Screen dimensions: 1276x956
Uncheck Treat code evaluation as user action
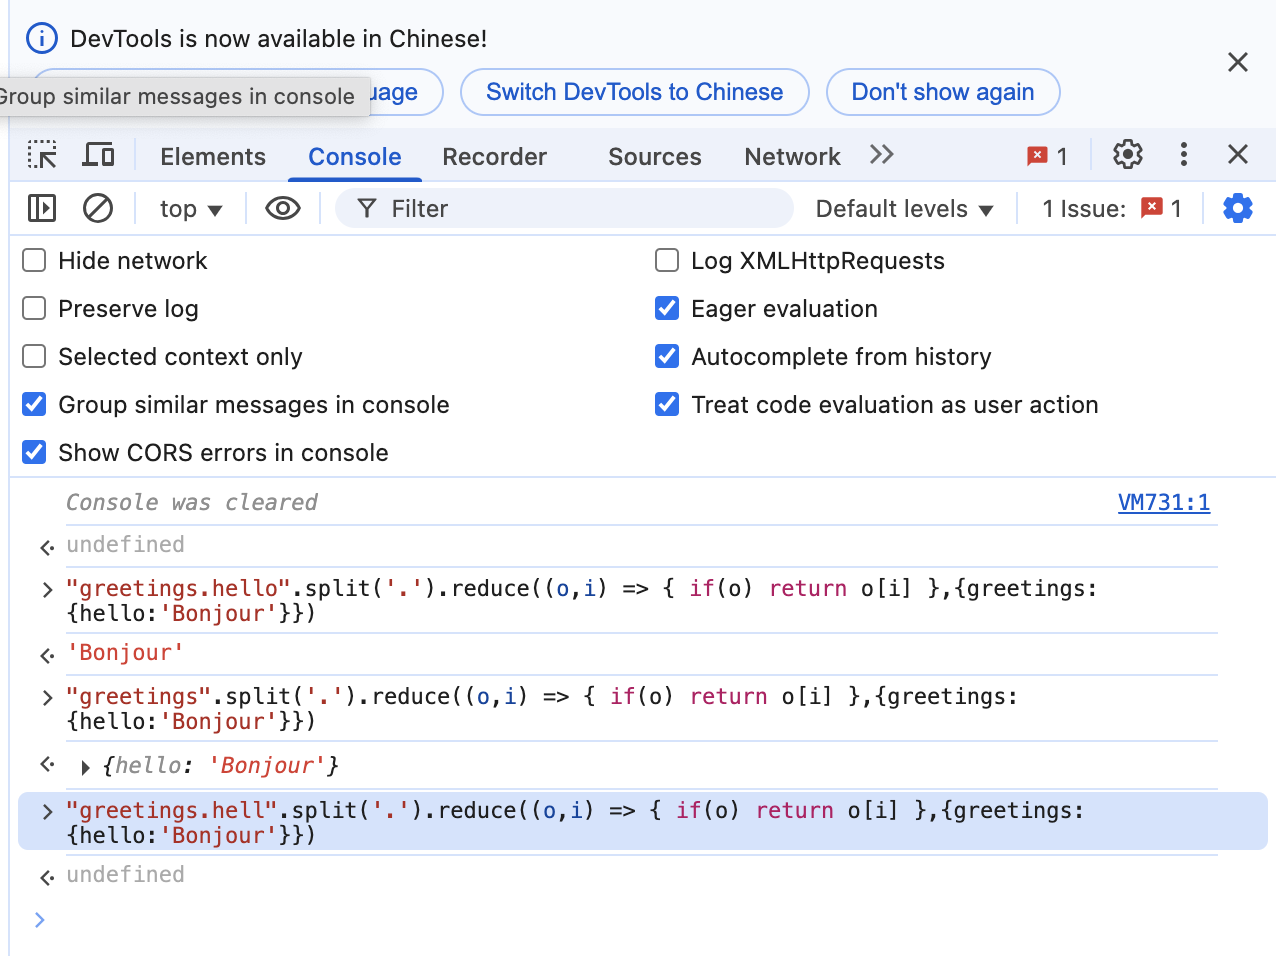coord(667,405)
